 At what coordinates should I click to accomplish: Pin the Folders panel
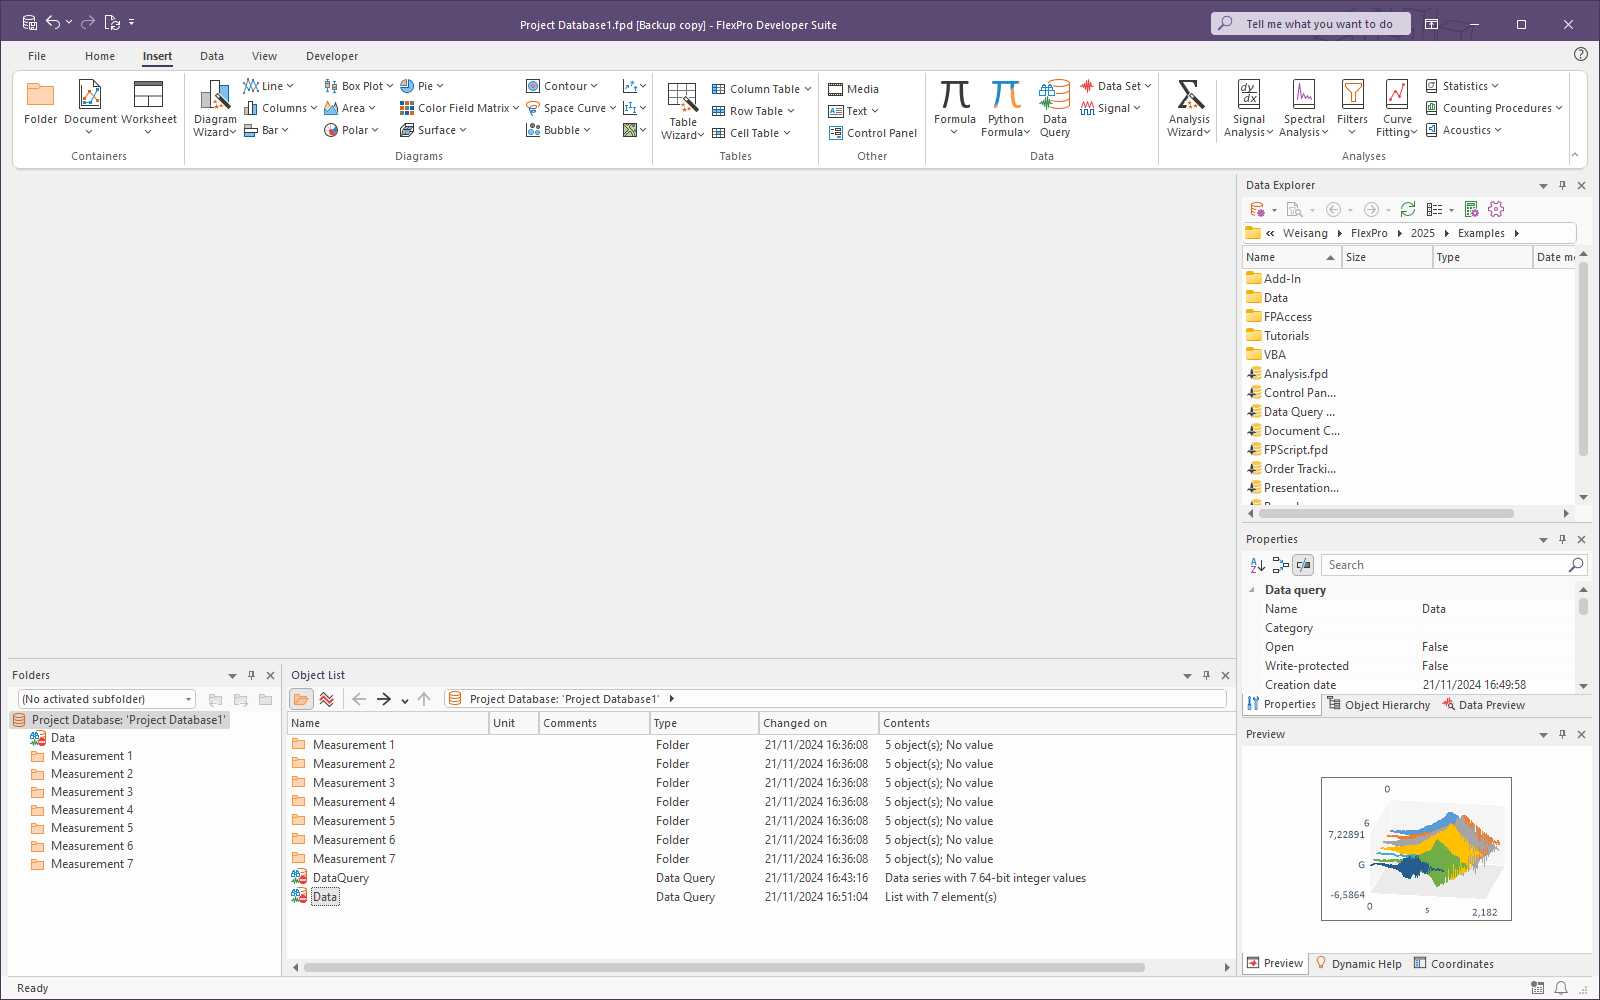pos(251,675)
